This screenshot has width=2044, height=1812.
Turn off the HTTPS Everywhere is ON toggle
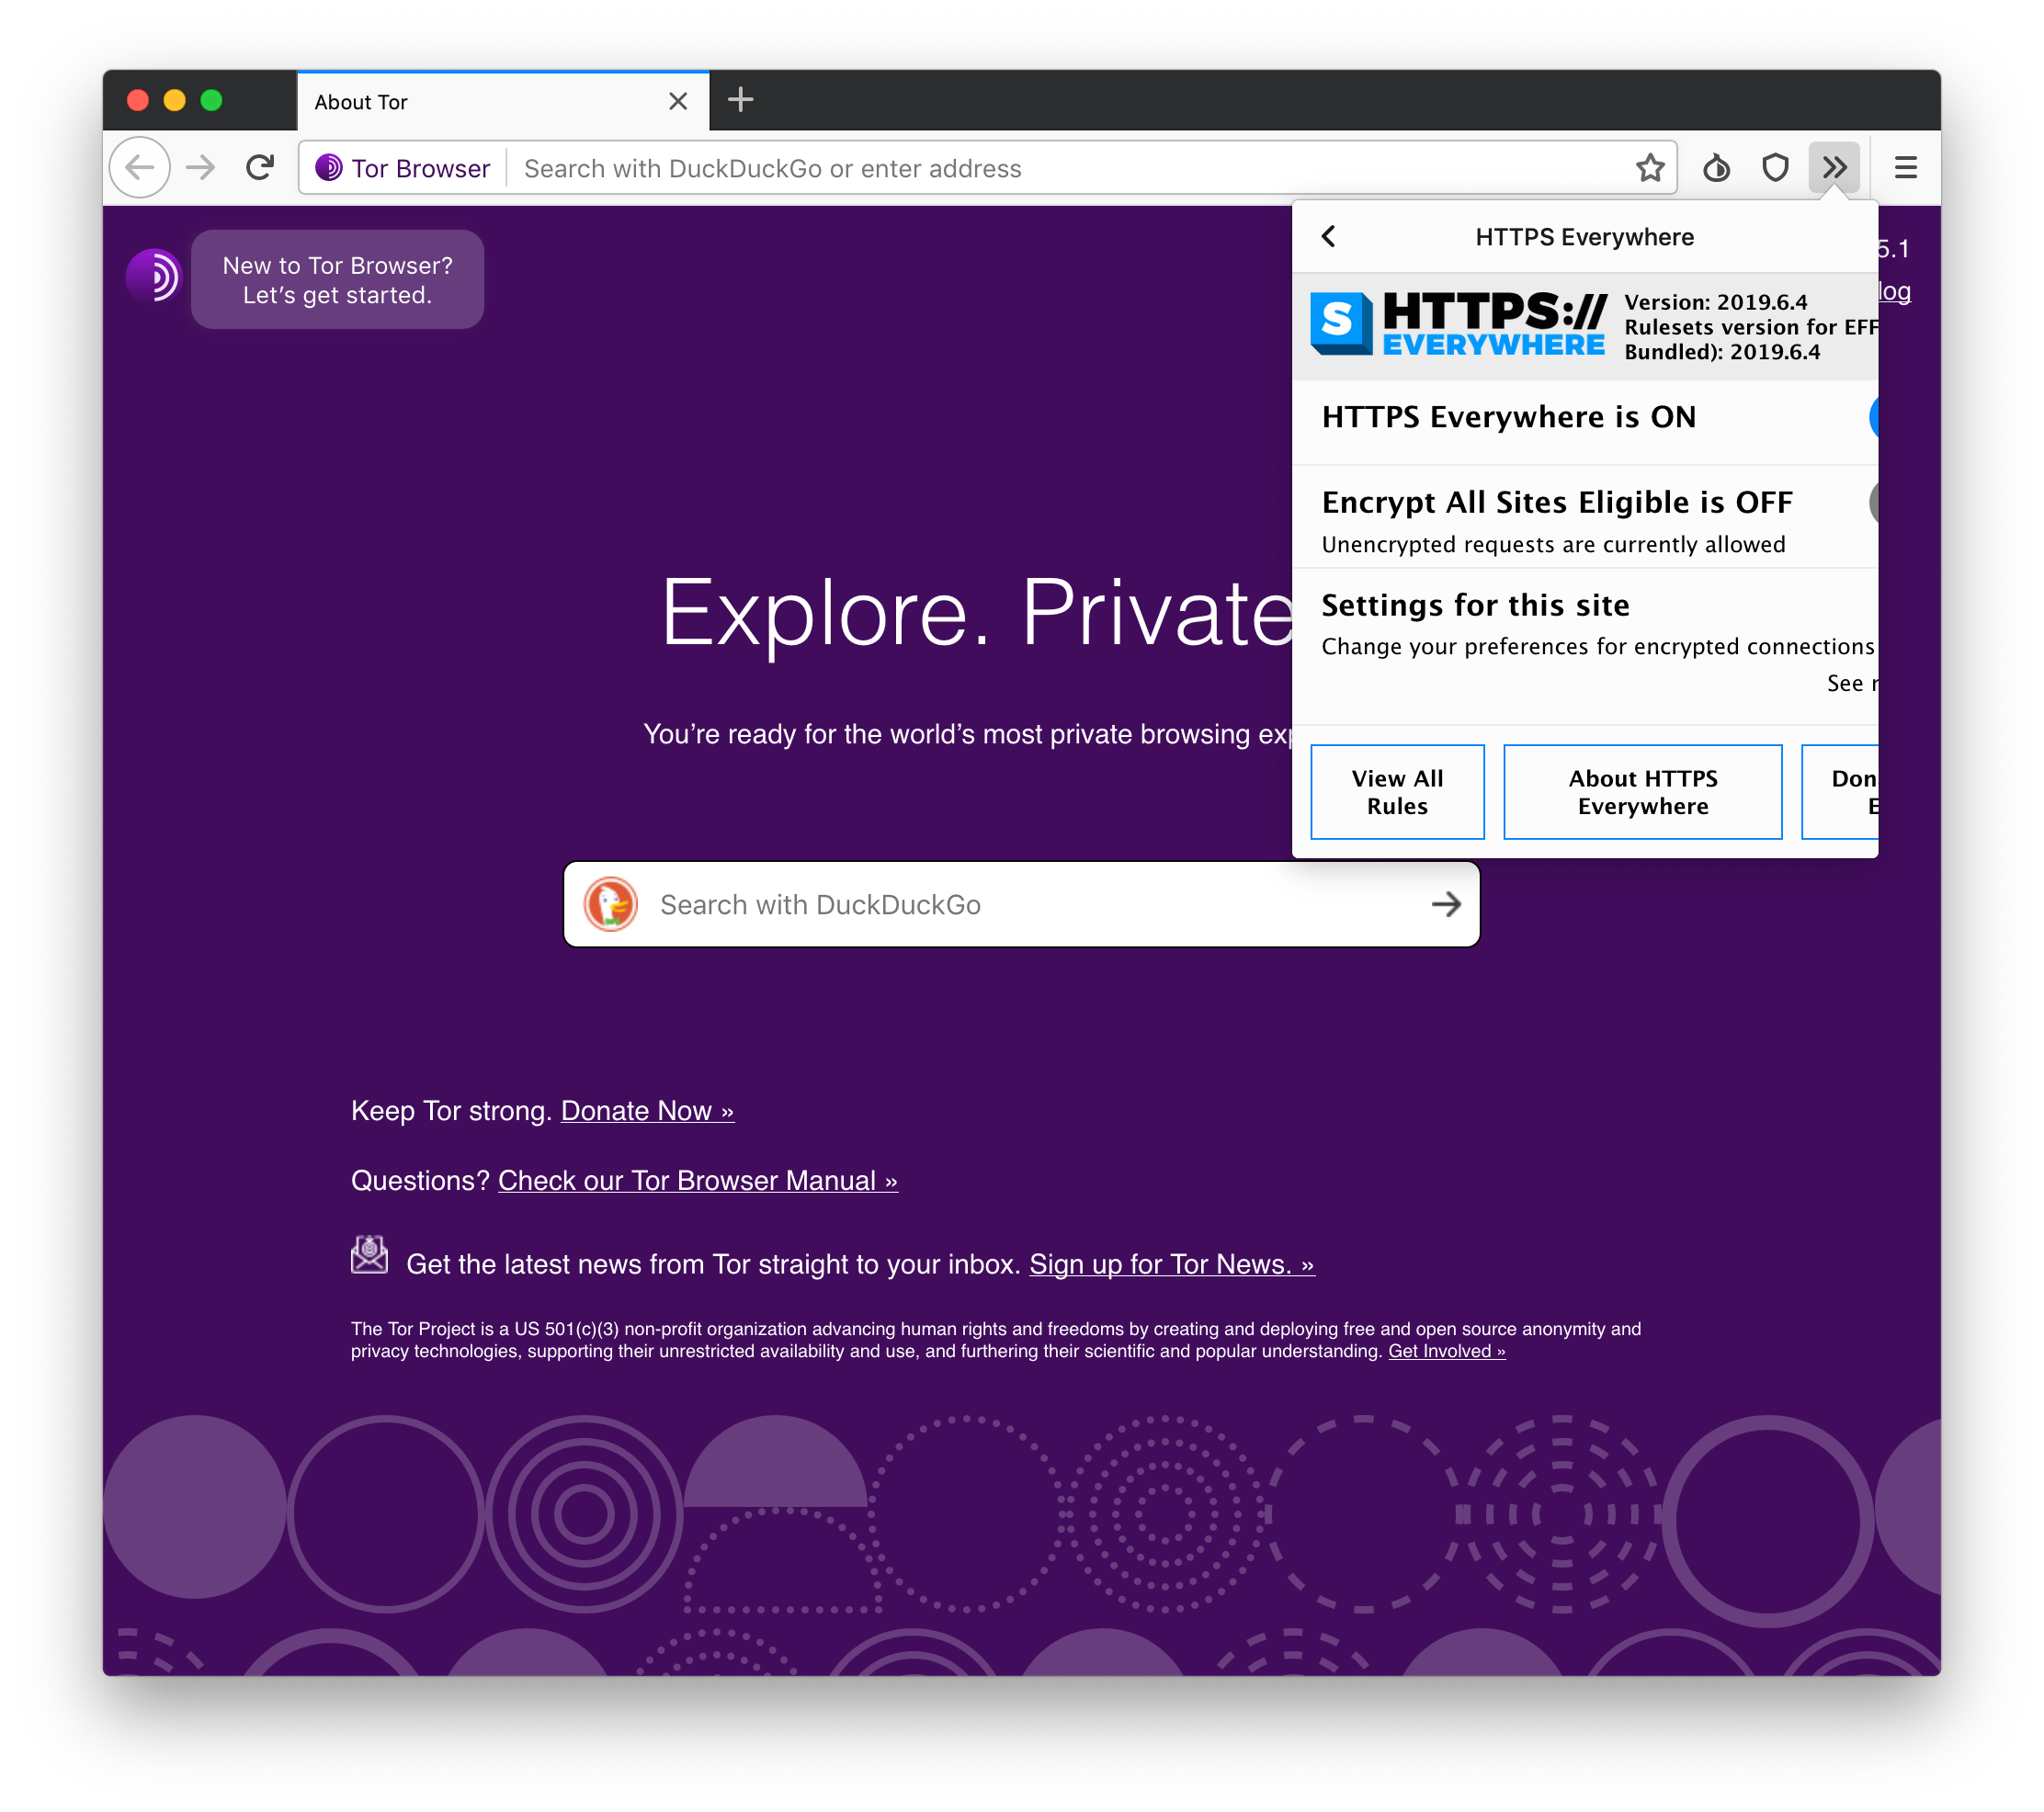click(x=1876, y=417)
